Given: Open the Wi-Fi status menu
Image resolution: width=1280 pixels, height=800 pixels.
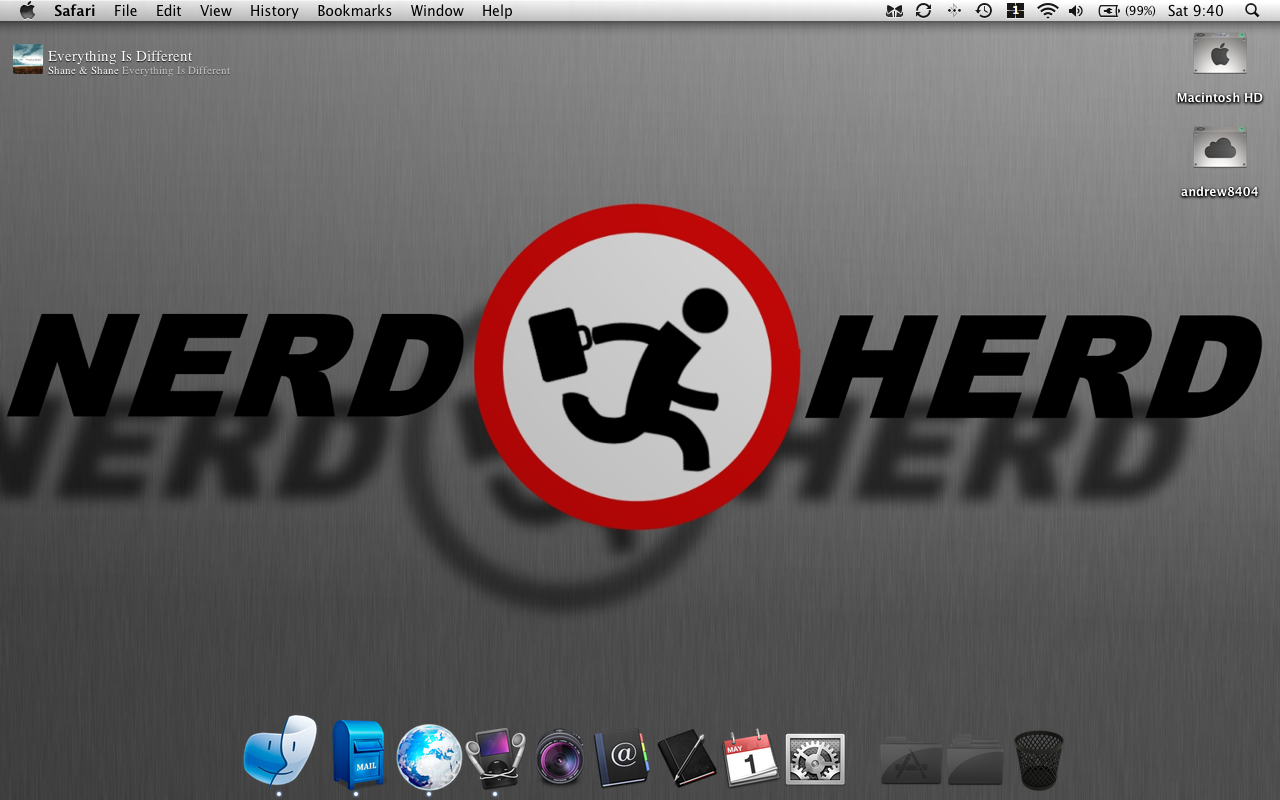Looking at the screenshot, I should (x=1047, y=11).
